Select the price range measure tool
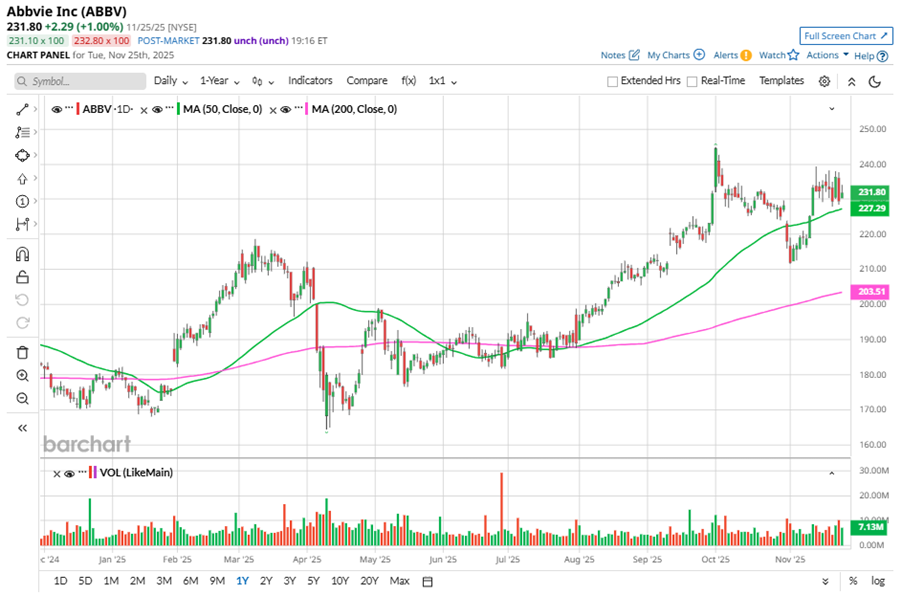The image size is (902, 595). [x=22, y=224]
